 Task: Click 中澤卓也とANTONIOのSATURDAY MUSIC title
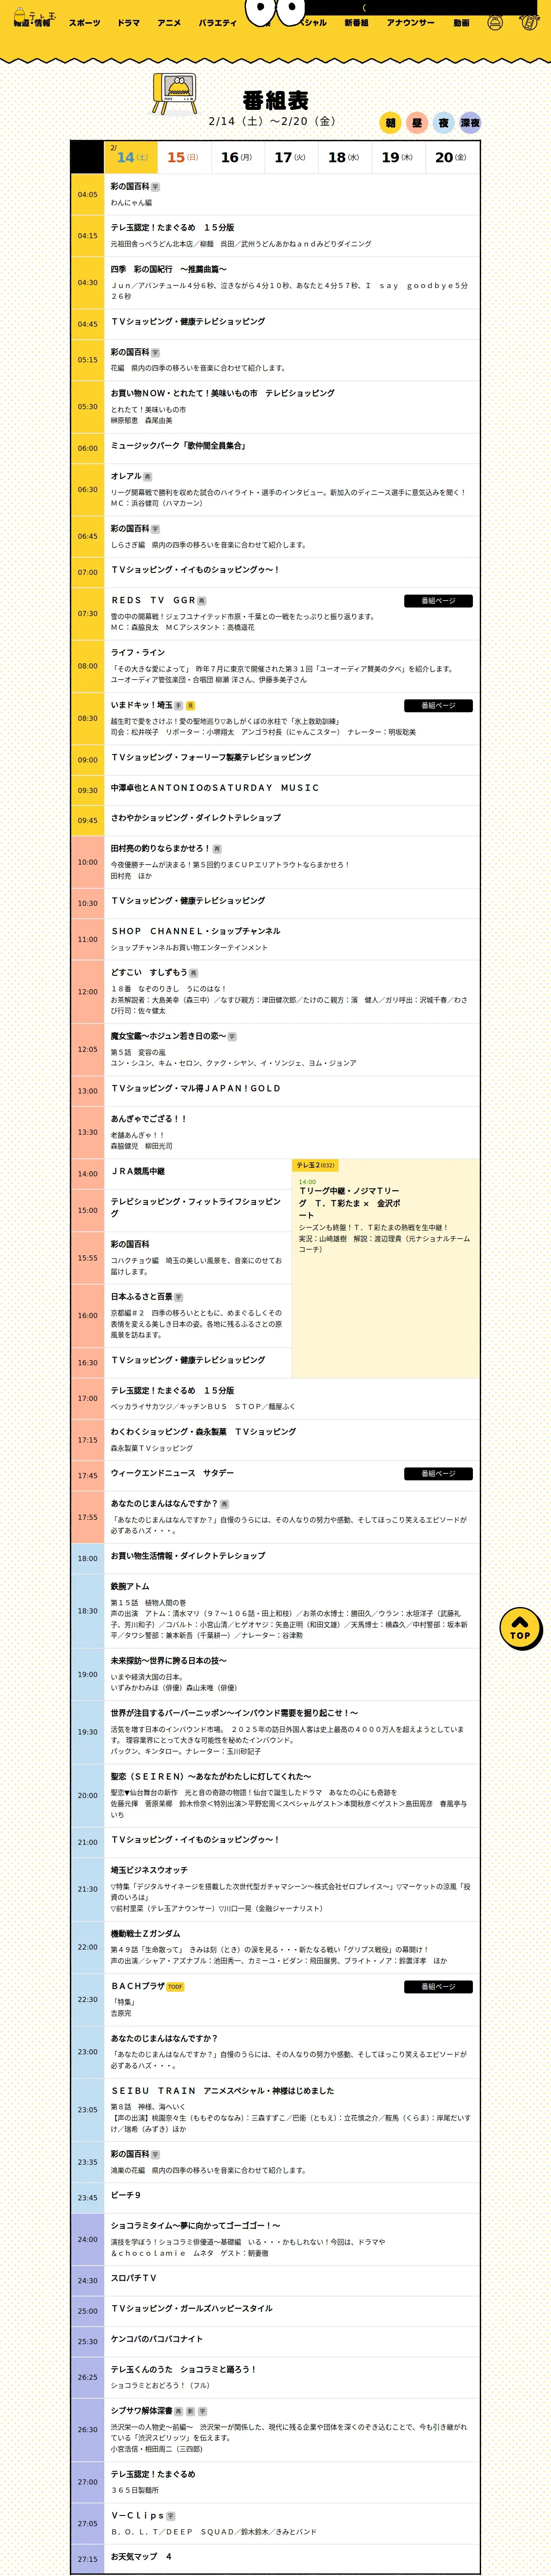tap(215, 788)
